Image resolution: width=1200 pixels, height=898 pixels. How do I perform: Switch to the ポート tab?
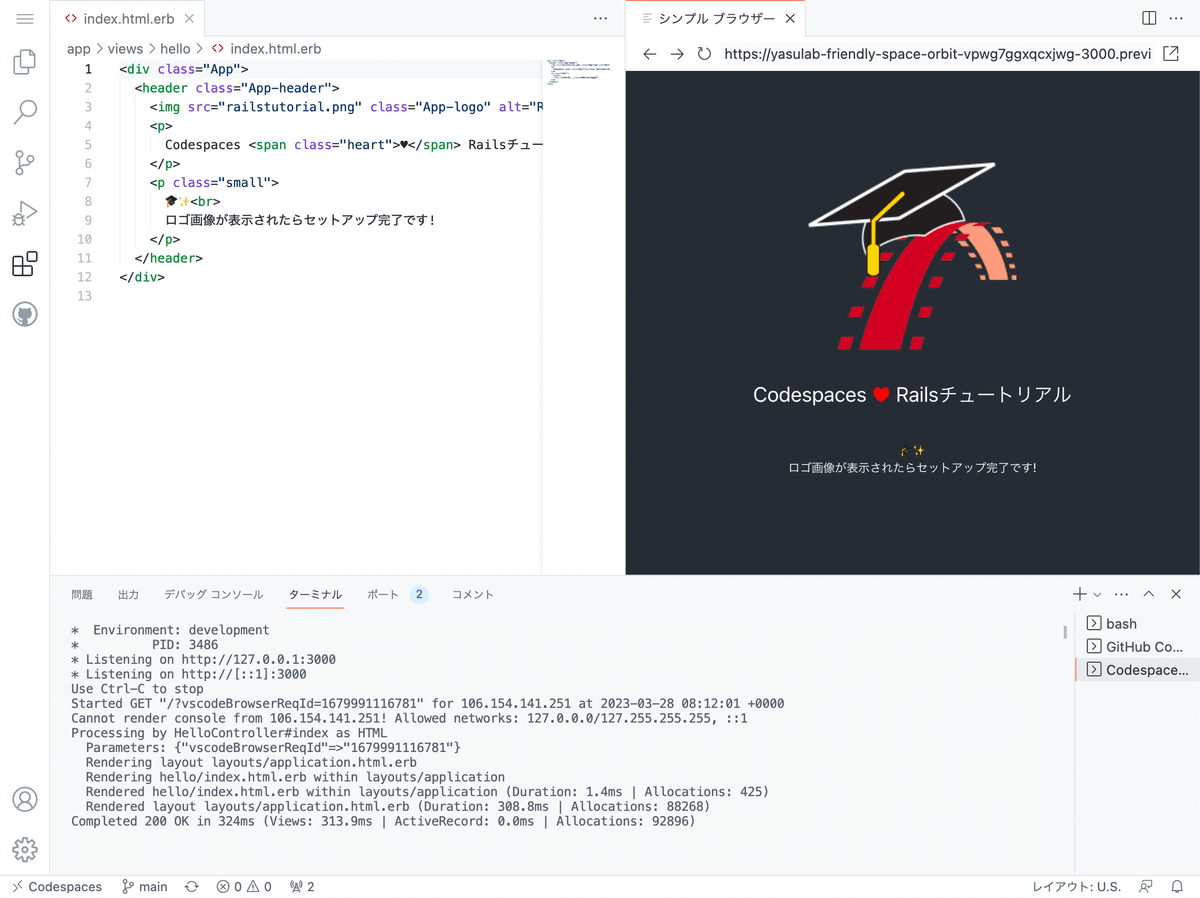pyautogui.click(x=383, y=594)
